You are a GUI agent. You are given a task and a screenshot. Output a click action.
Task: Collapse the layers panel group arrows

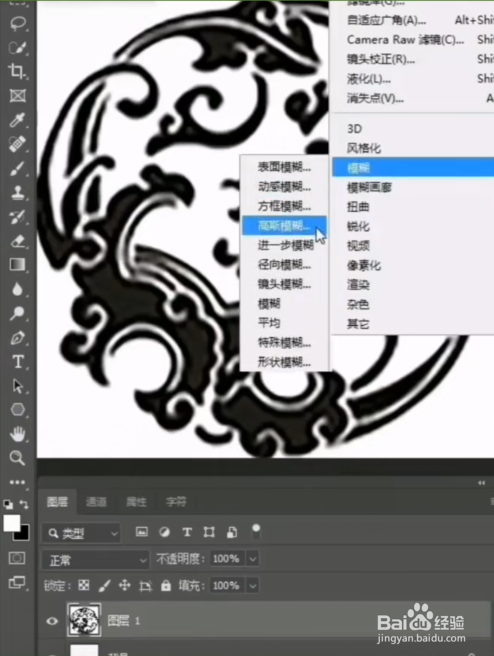coord(481,483)
